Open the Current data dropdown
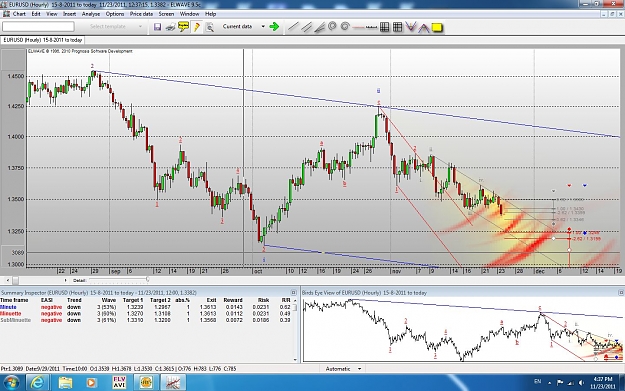 click(244, 27)
